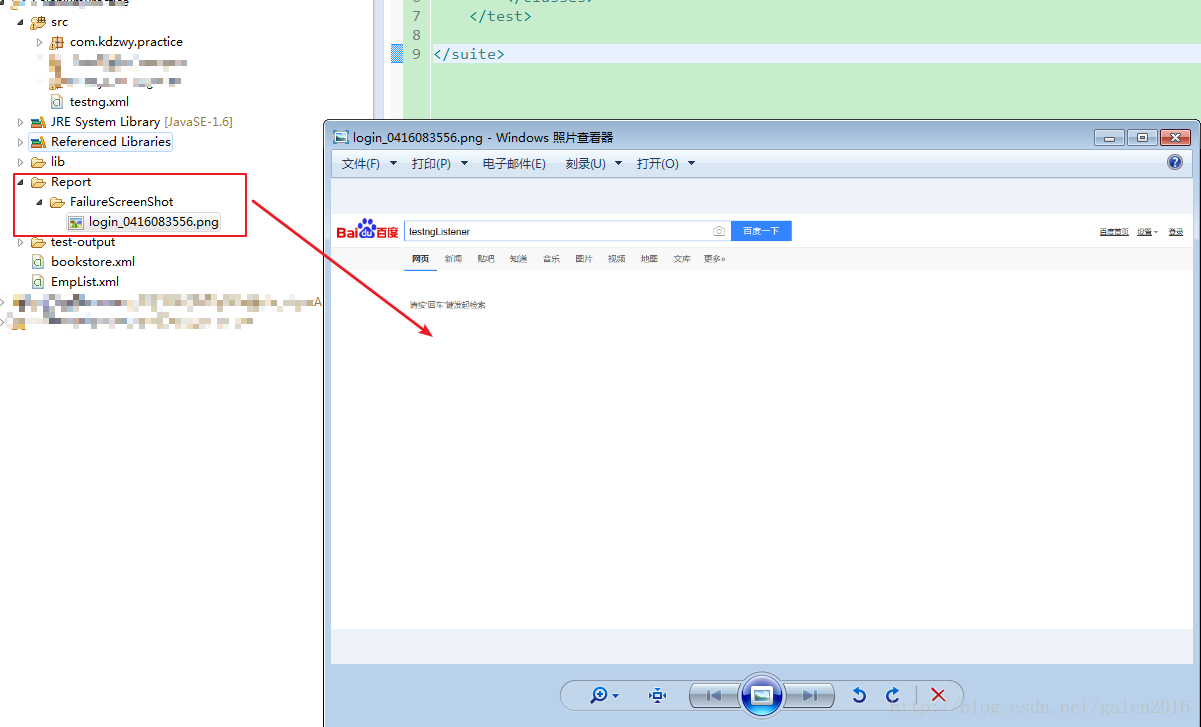This screenshot has width=1201, height=727.
Task: Expand the test-output folder
Action: click(x=20, y=242)
